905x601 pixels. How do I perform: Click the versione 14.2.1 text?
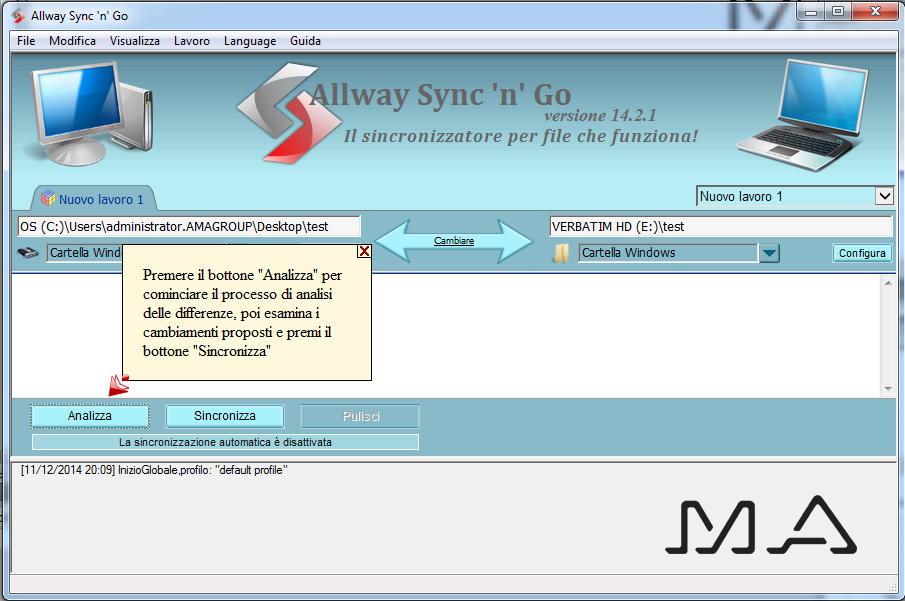[600, 115]
